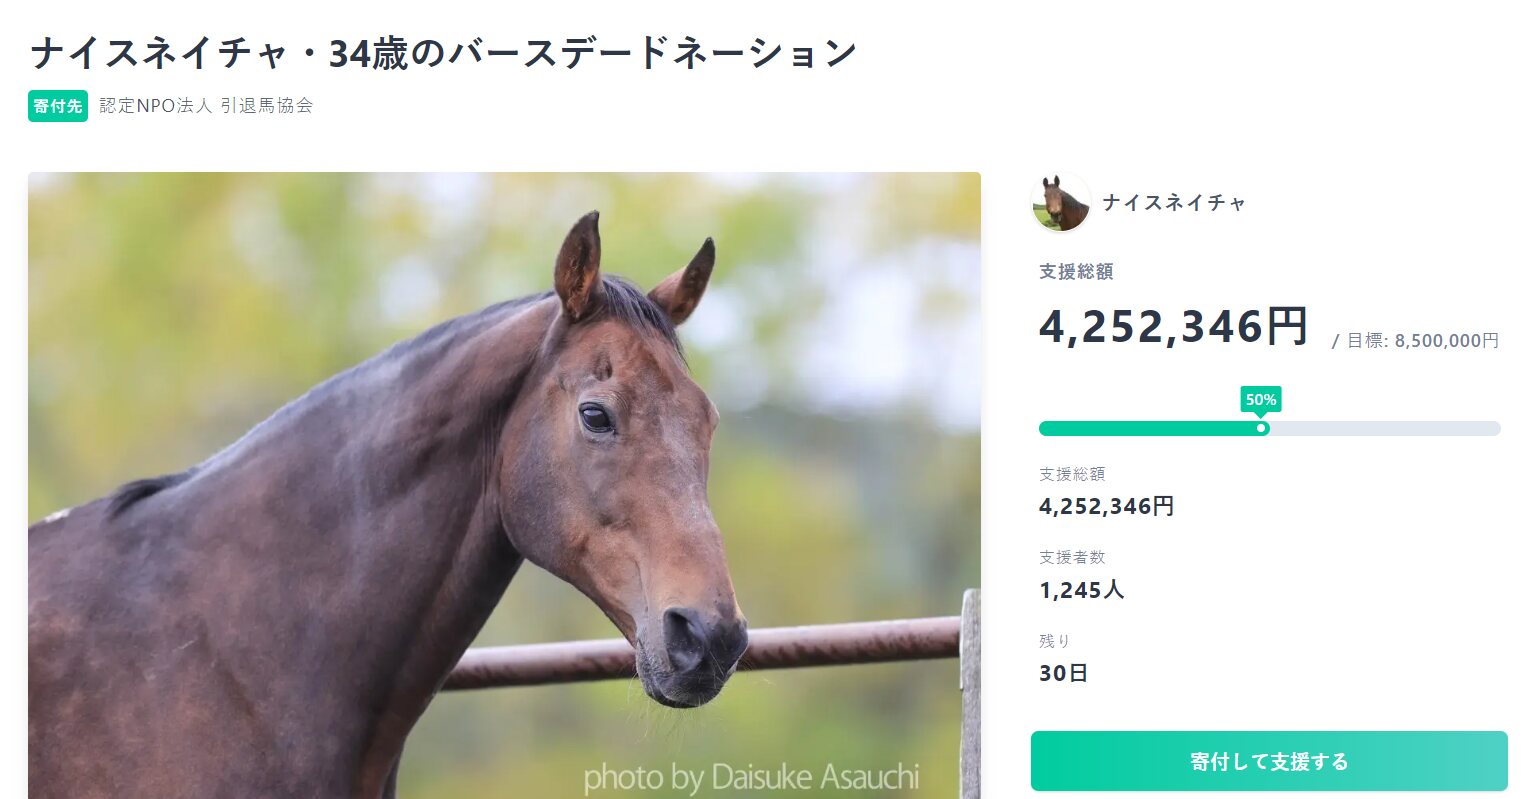Screen dimensions: 1538x799
Task: Open the 認定NPO法人 引退馬協会 organization link
Action: coord(206,105)
